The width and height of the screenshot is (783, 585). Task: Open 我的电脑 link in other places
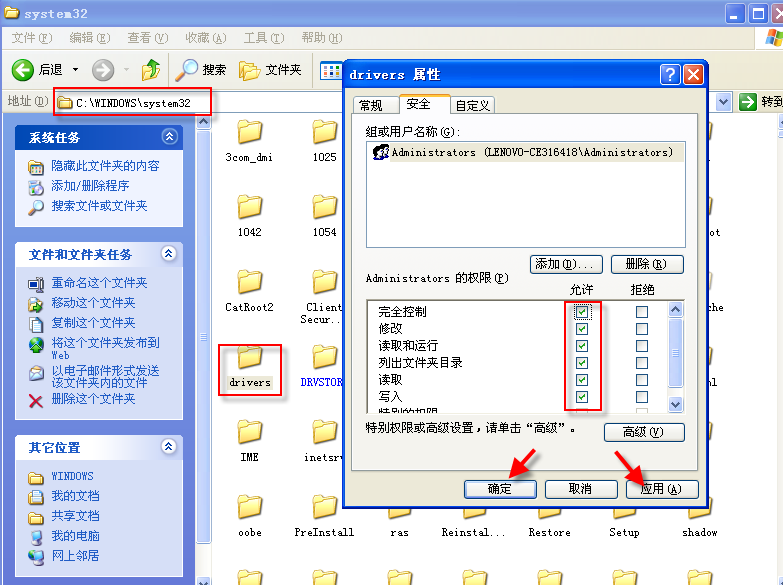75,536
